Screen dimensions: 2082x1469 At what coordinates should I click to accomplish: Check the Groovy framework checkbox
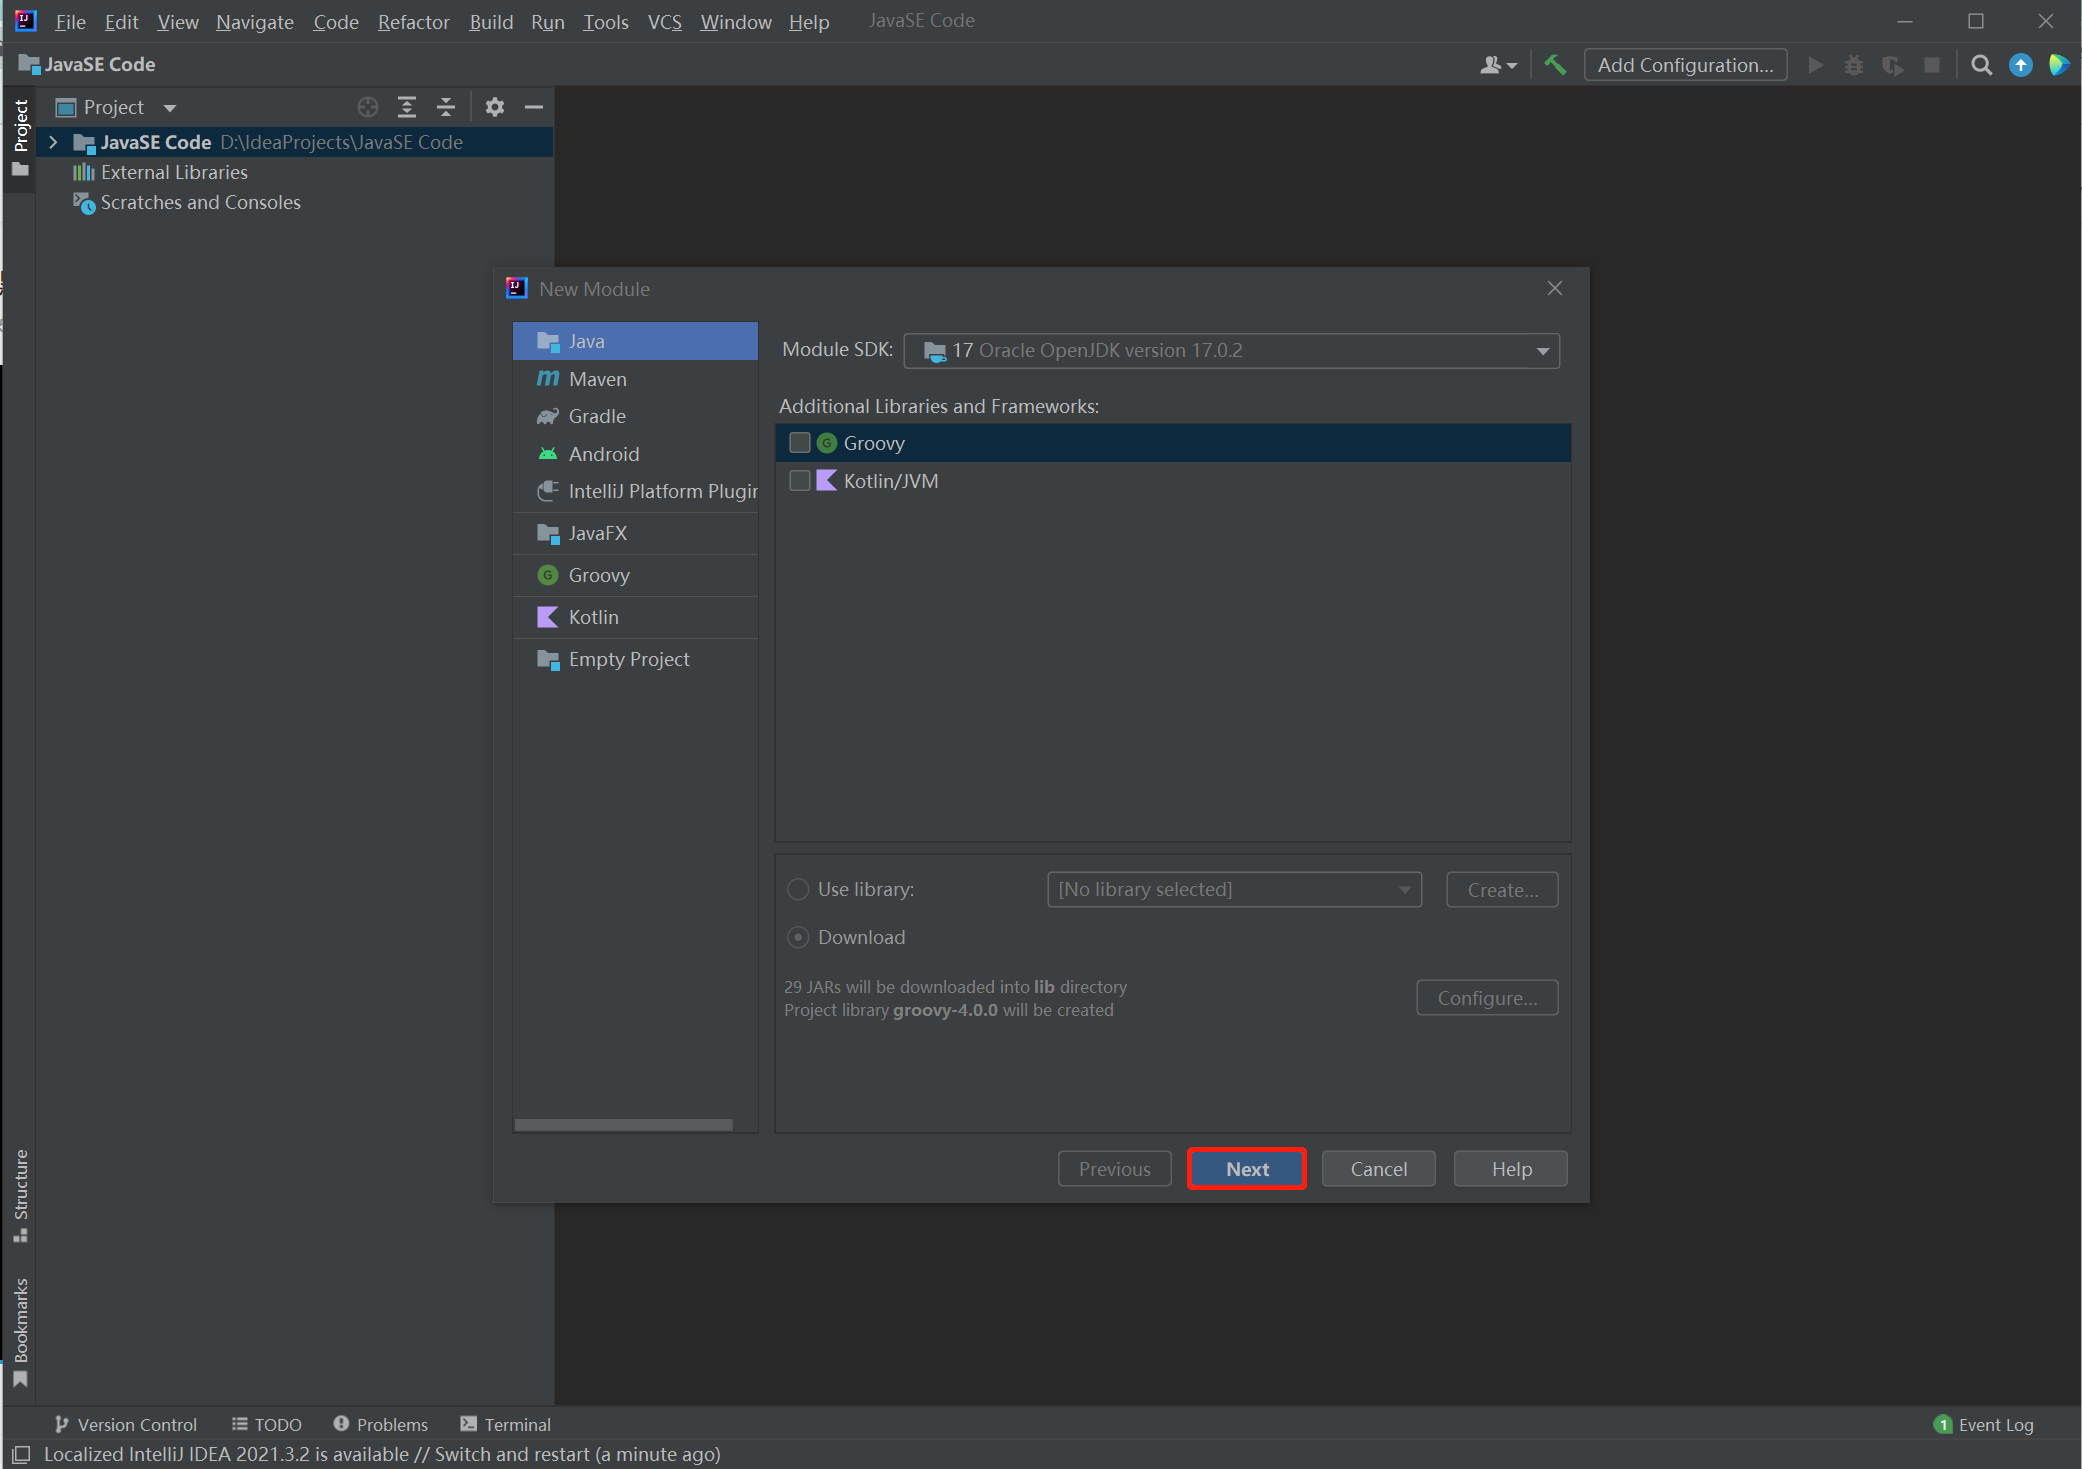[799, 442]
